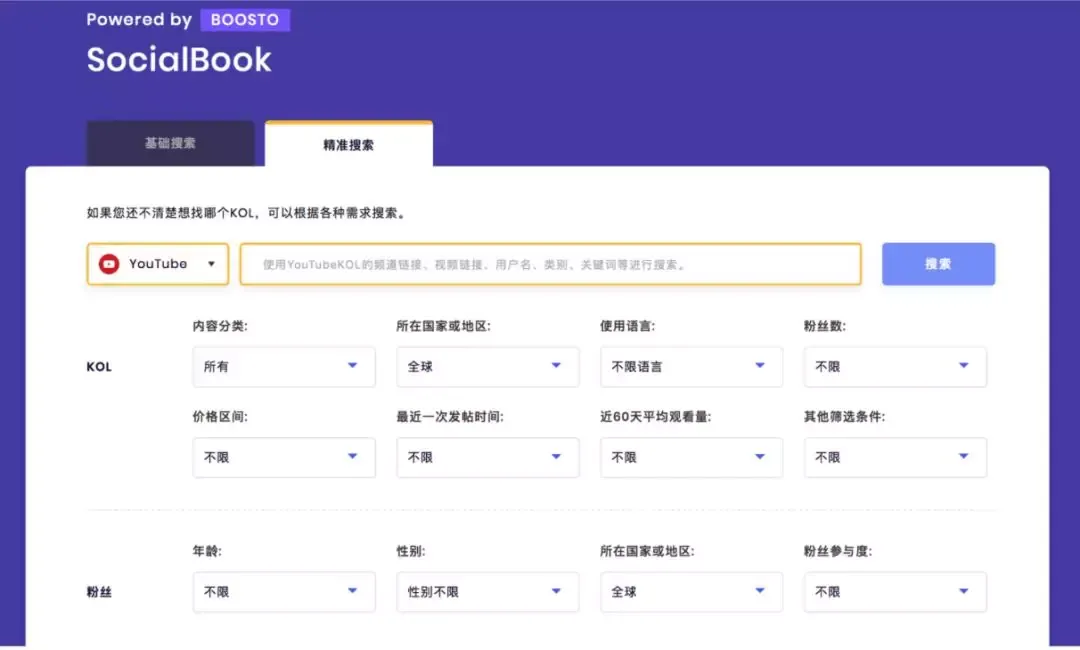
Task: Click the 近60天平均观看量: label
Action: point(656,417)
